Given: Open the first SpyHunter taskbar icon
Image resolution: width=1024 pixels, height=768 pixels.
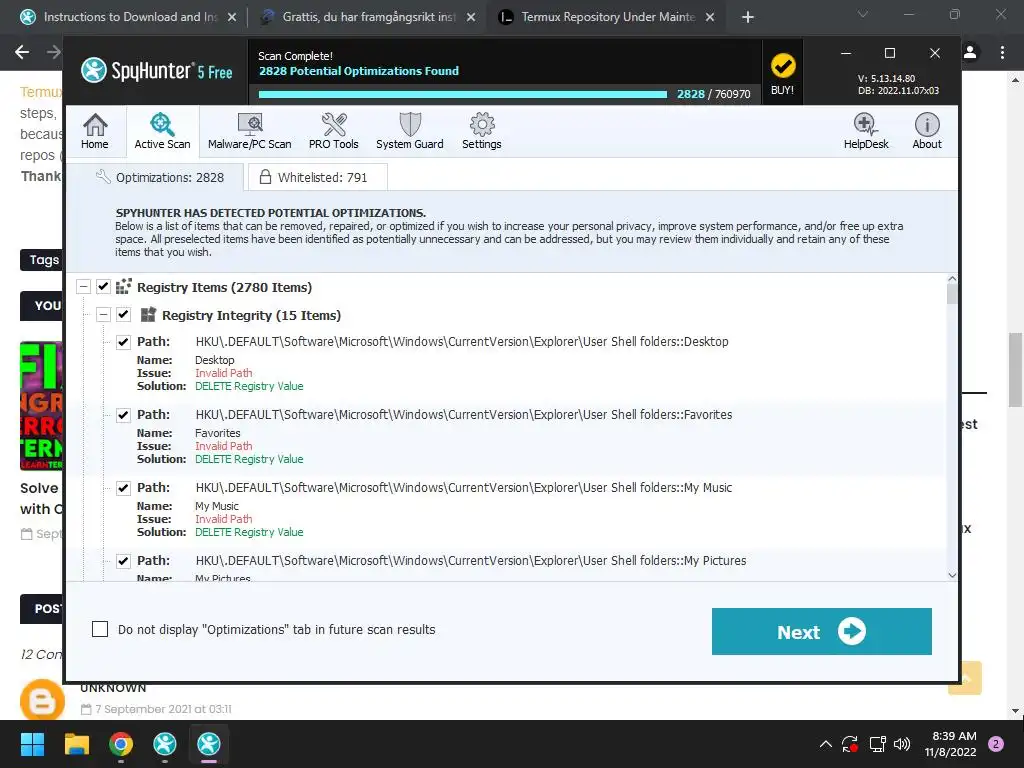Looking at the screenshot, I should pyautogui.click(x=165, y=744).
